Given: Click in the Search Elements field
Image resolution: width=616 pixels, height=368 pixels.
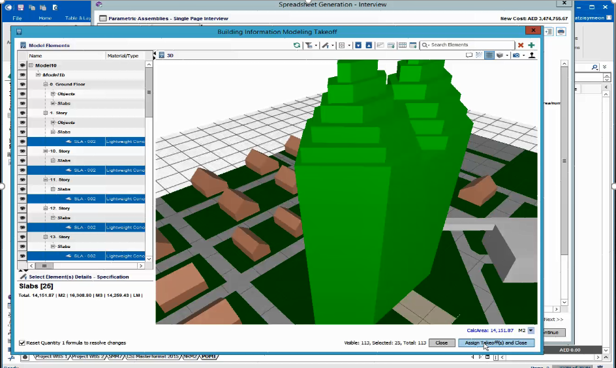Looking at the screenshot, I should click(x=467, y=45).
